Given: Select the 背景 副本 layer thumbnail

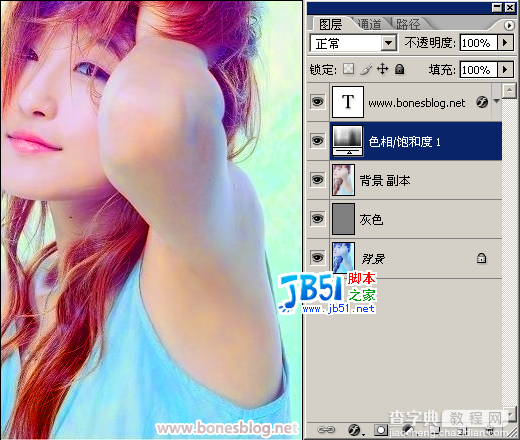Looking at the screenshot, I should click(x=343, y=180).
